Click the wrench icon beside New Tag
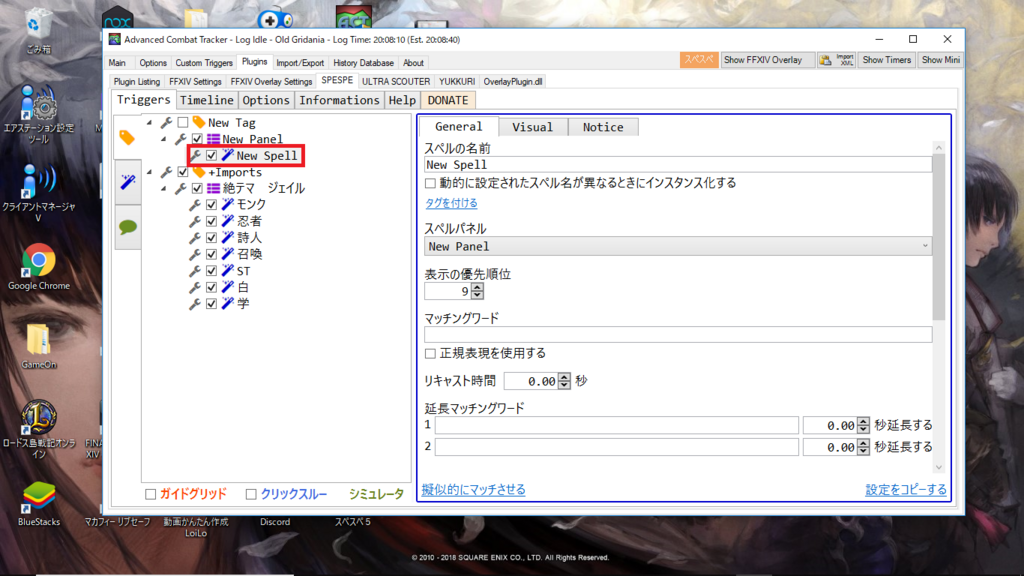Image resolution: width=1024 pixels, height=576 pixels. [167, 123]
